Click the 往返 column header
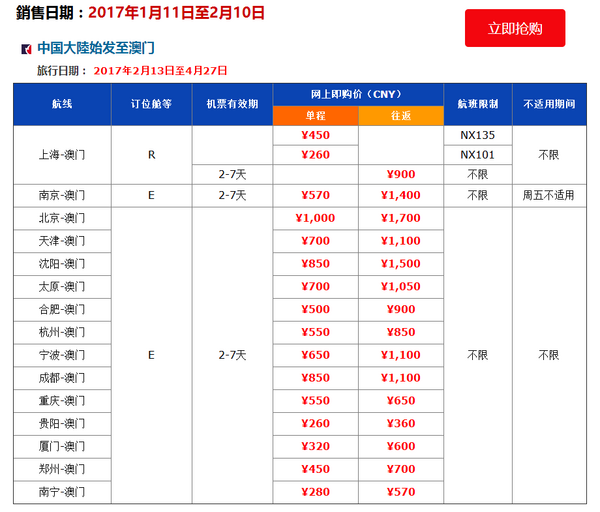 (401, 116)
